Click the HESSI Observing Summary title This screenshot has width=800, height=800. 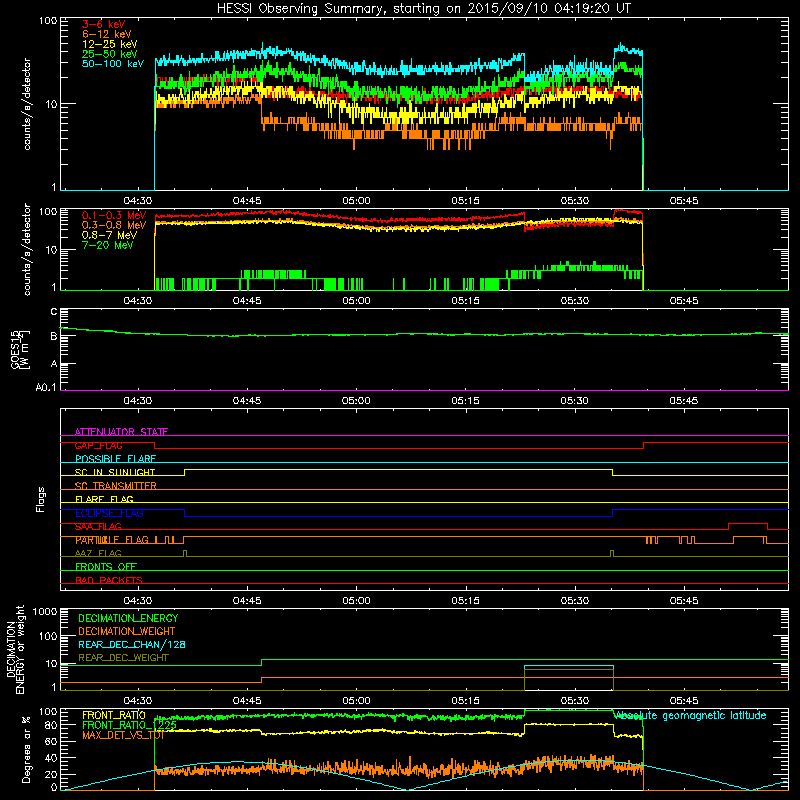[424, 9]
